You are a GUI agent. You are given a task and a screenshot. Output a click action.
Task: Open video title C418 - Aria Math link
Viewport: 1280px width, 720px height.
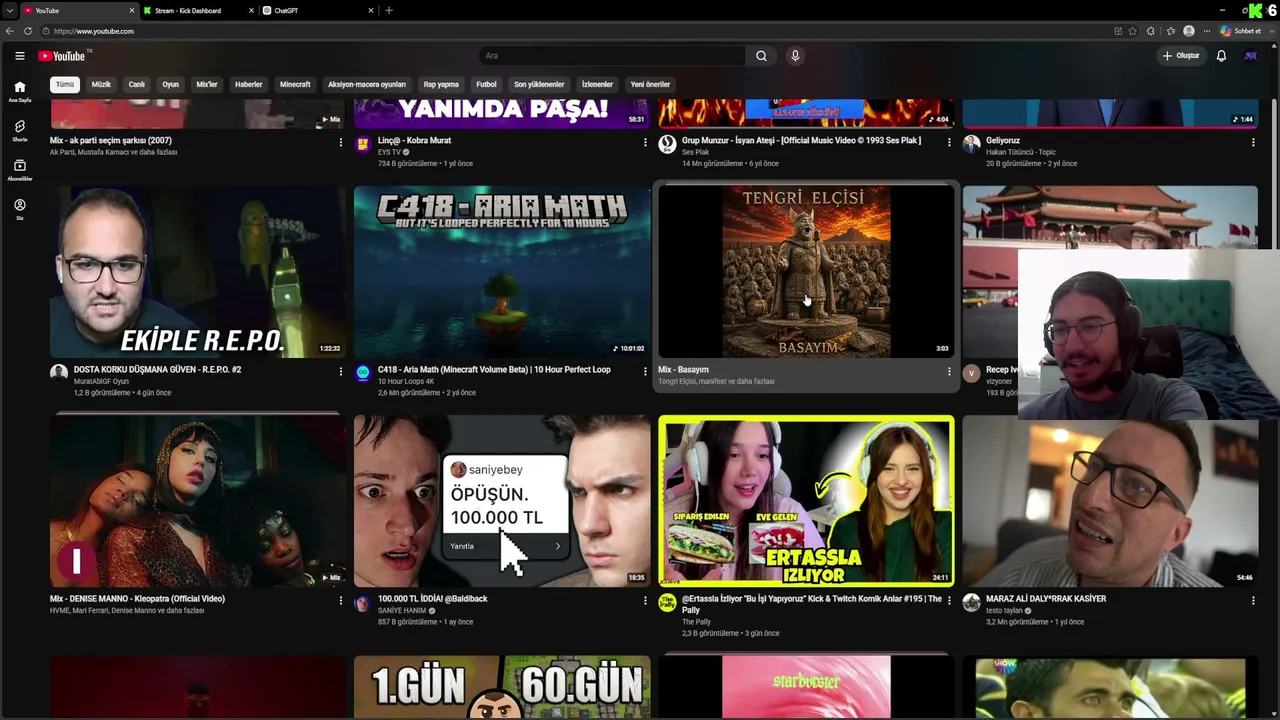(x=494, y=370)
